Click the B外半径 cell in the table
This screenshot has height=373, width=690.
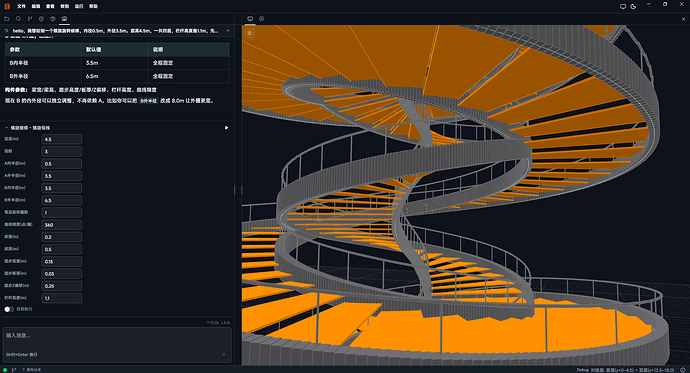coord(43,76)
